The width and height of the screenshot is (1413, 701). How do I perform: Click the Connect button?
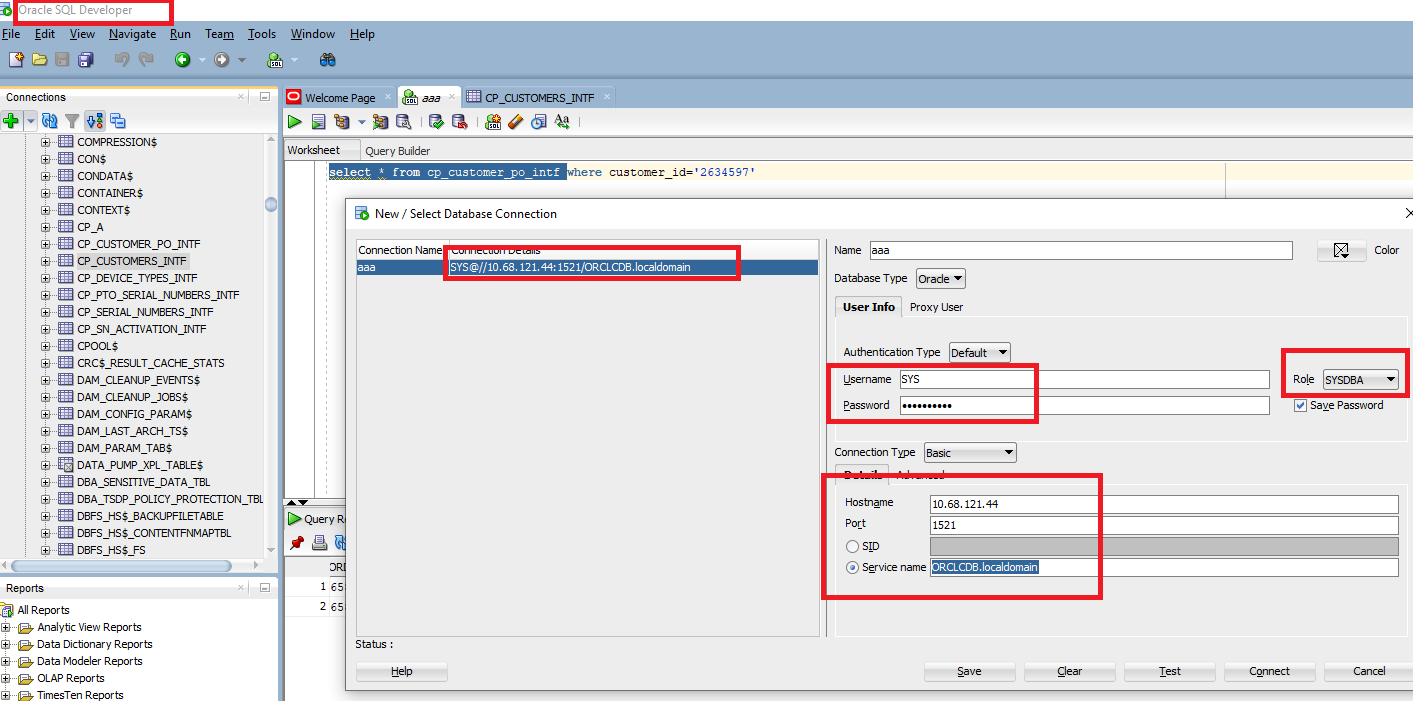point(1269,671)
